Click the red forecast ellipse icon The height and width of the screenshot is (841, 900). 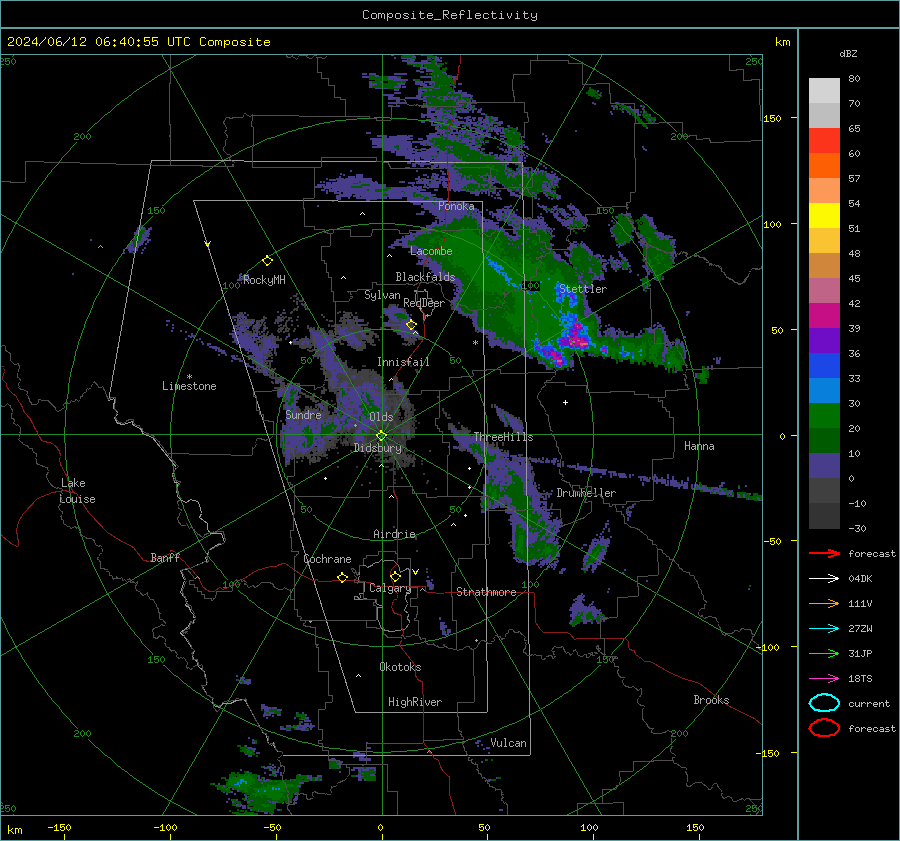tap(824, 728)
